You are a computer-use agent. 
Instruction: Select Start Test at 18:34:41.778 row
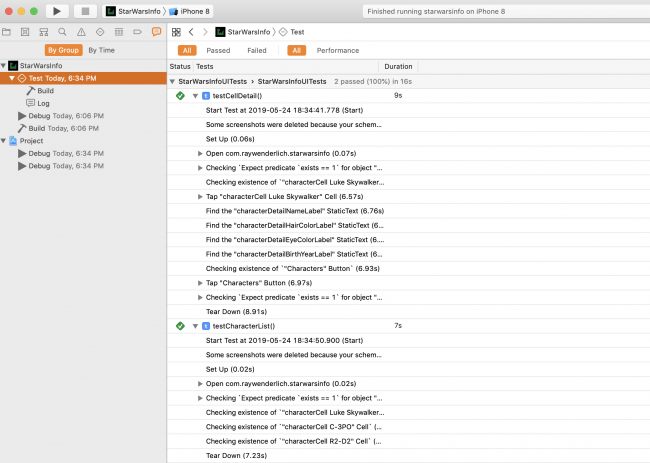(x=408, y=110)
